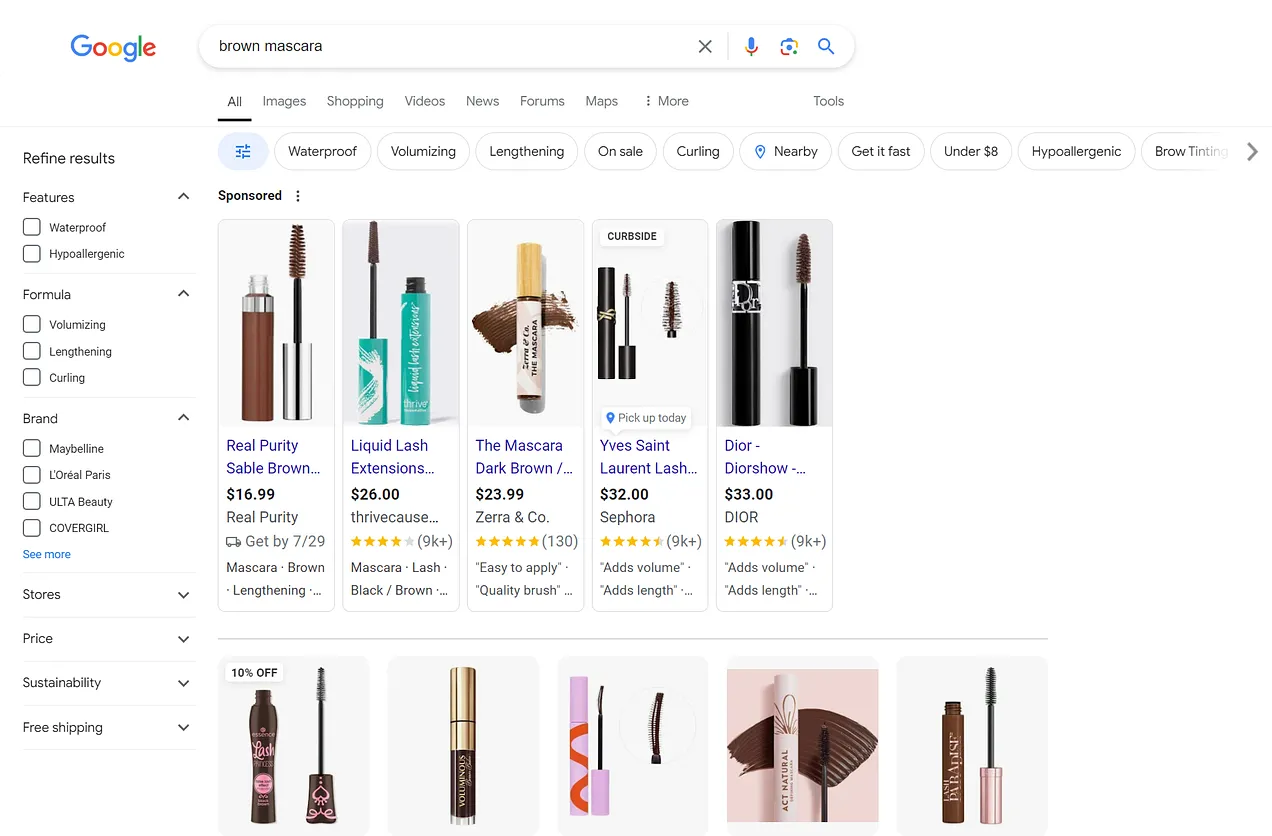Select the All results tab

point(235,102)
